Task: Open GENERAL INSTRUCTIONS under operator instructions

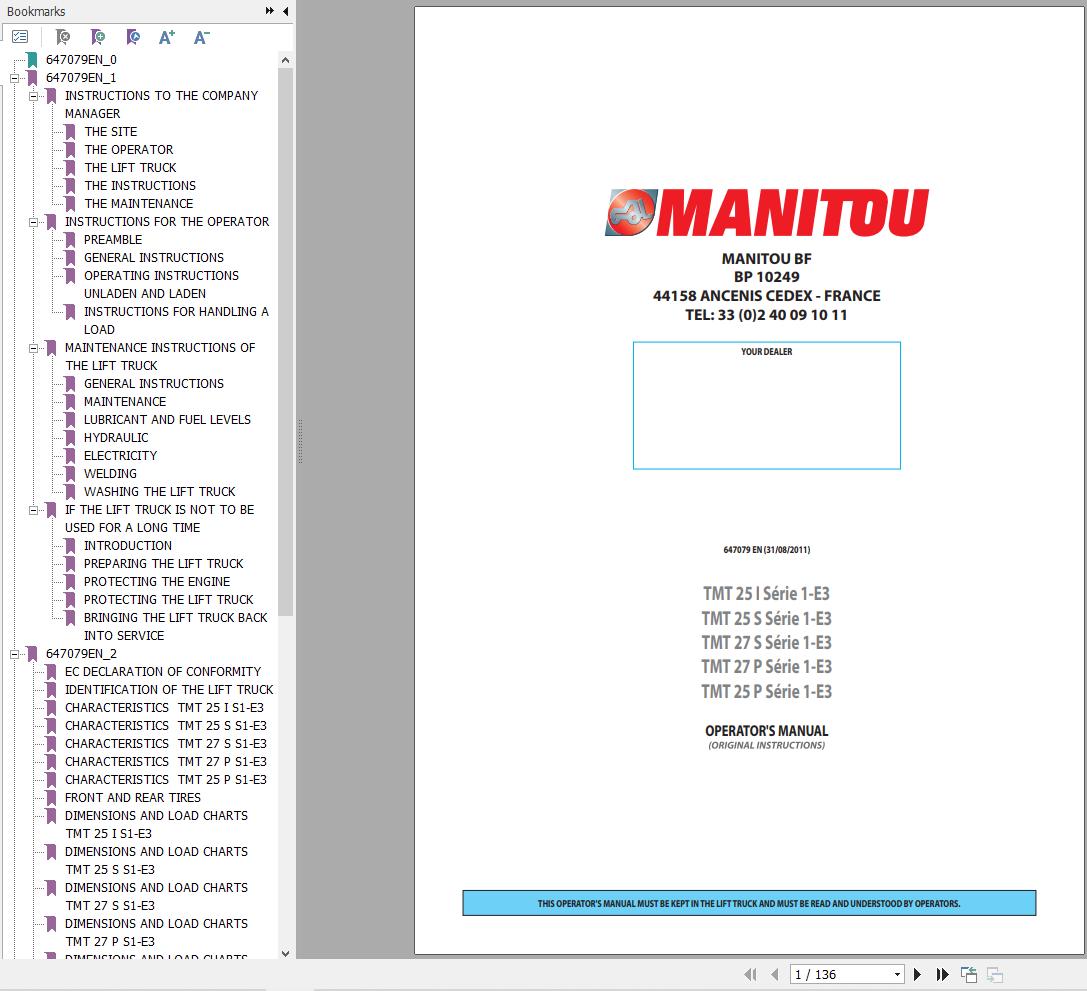Action: coord(154,258)
